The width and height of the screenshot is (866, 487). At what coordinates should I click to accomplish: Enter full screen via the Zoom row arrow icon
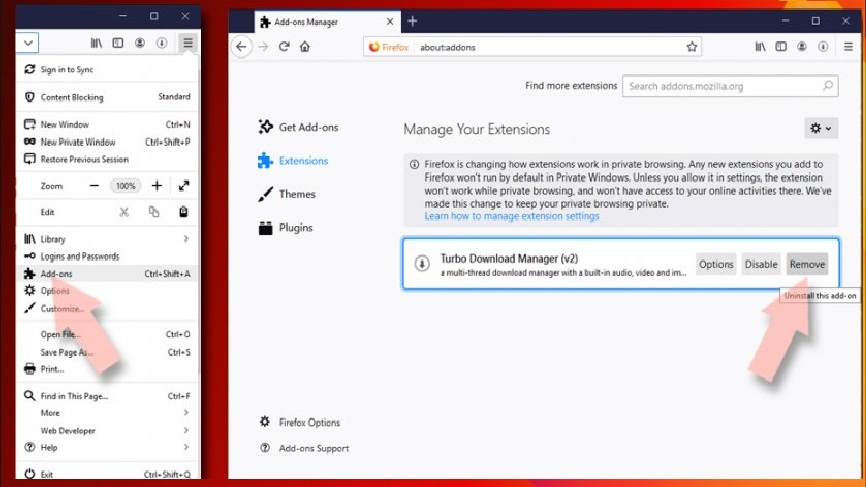pyautogui.click(x=184, y=186)
